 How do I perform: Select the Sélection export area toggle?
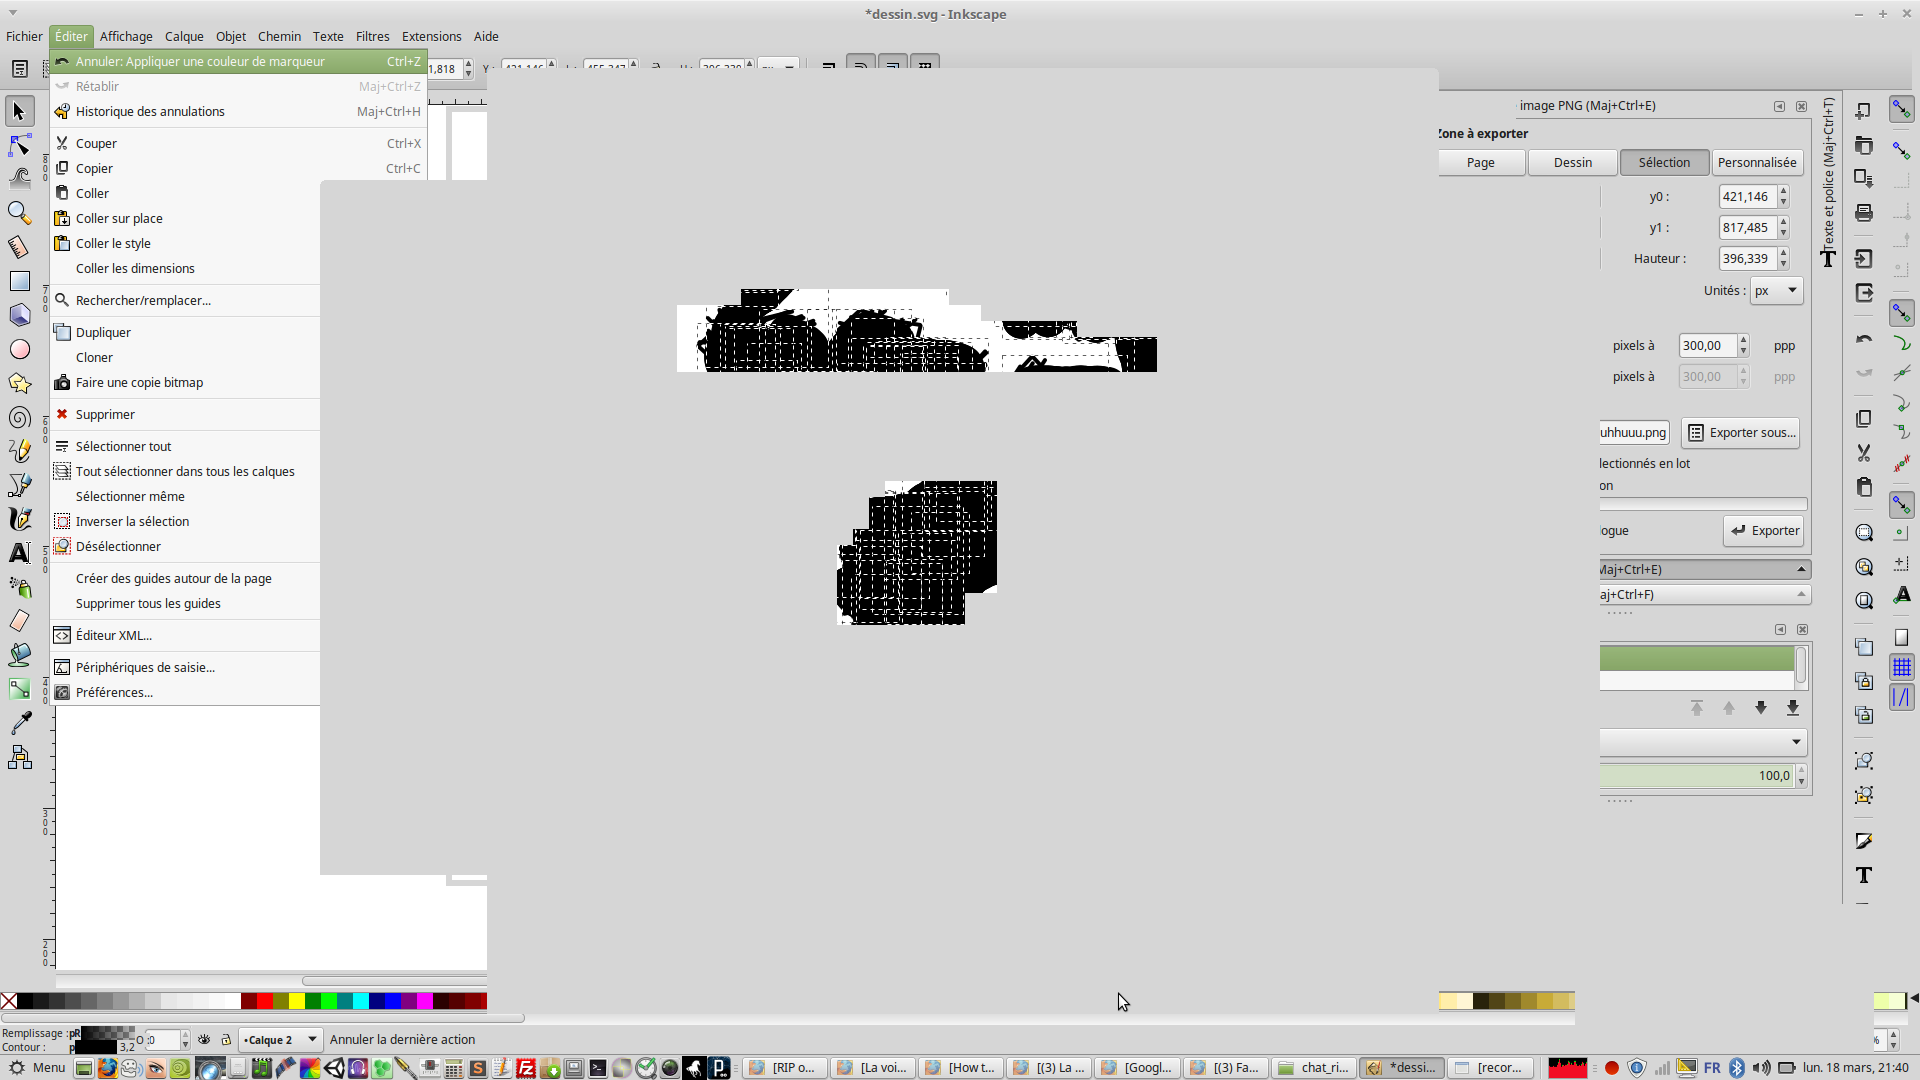[x=1664, y=163]
